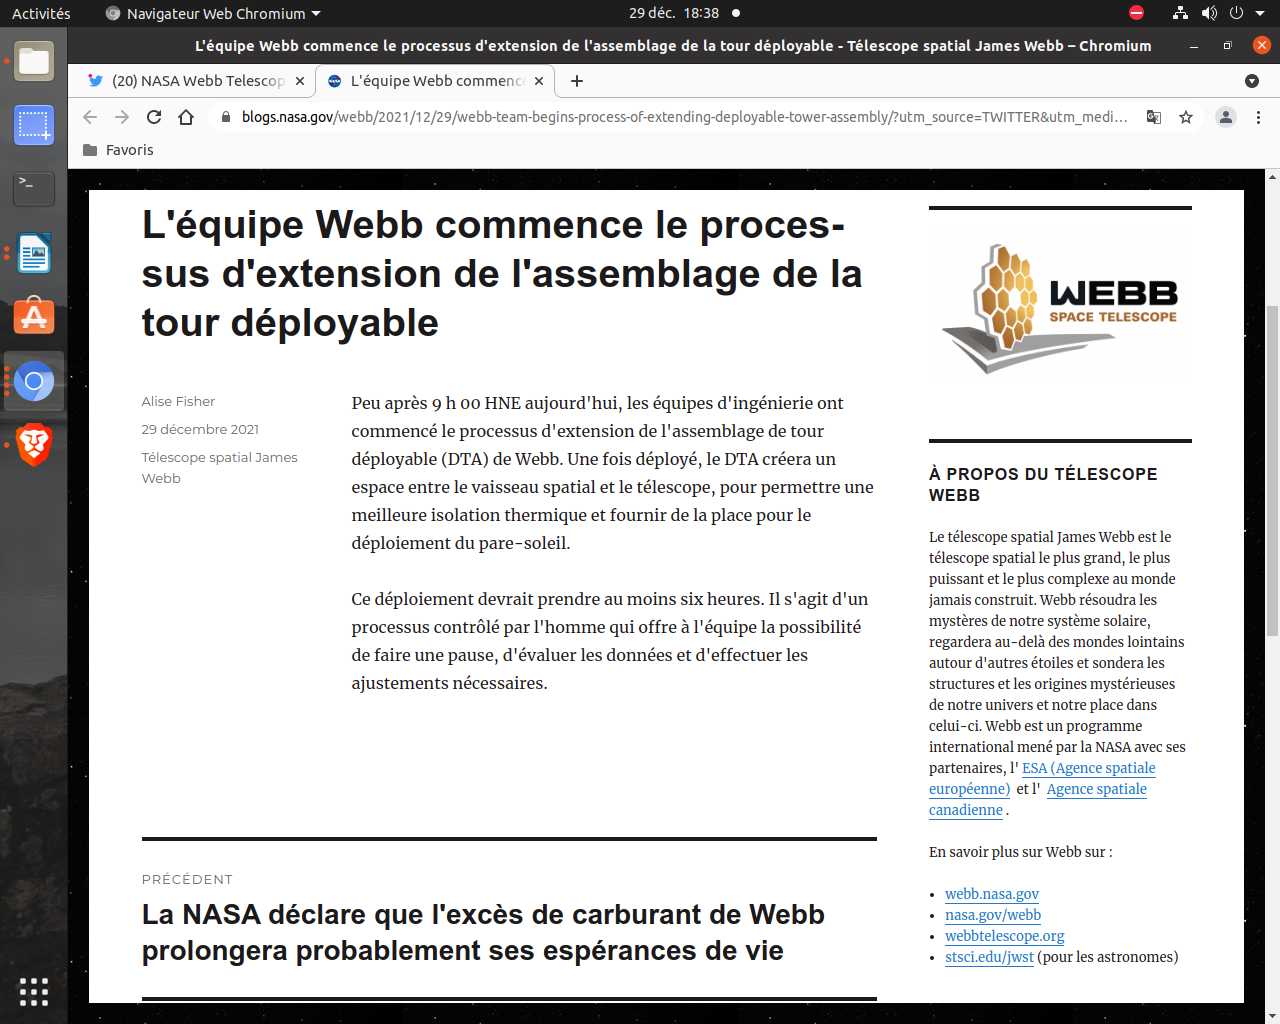Close the NASA Webb Telescope Twitter tab
1280x1024 pixels.
[x=300, y=81]
